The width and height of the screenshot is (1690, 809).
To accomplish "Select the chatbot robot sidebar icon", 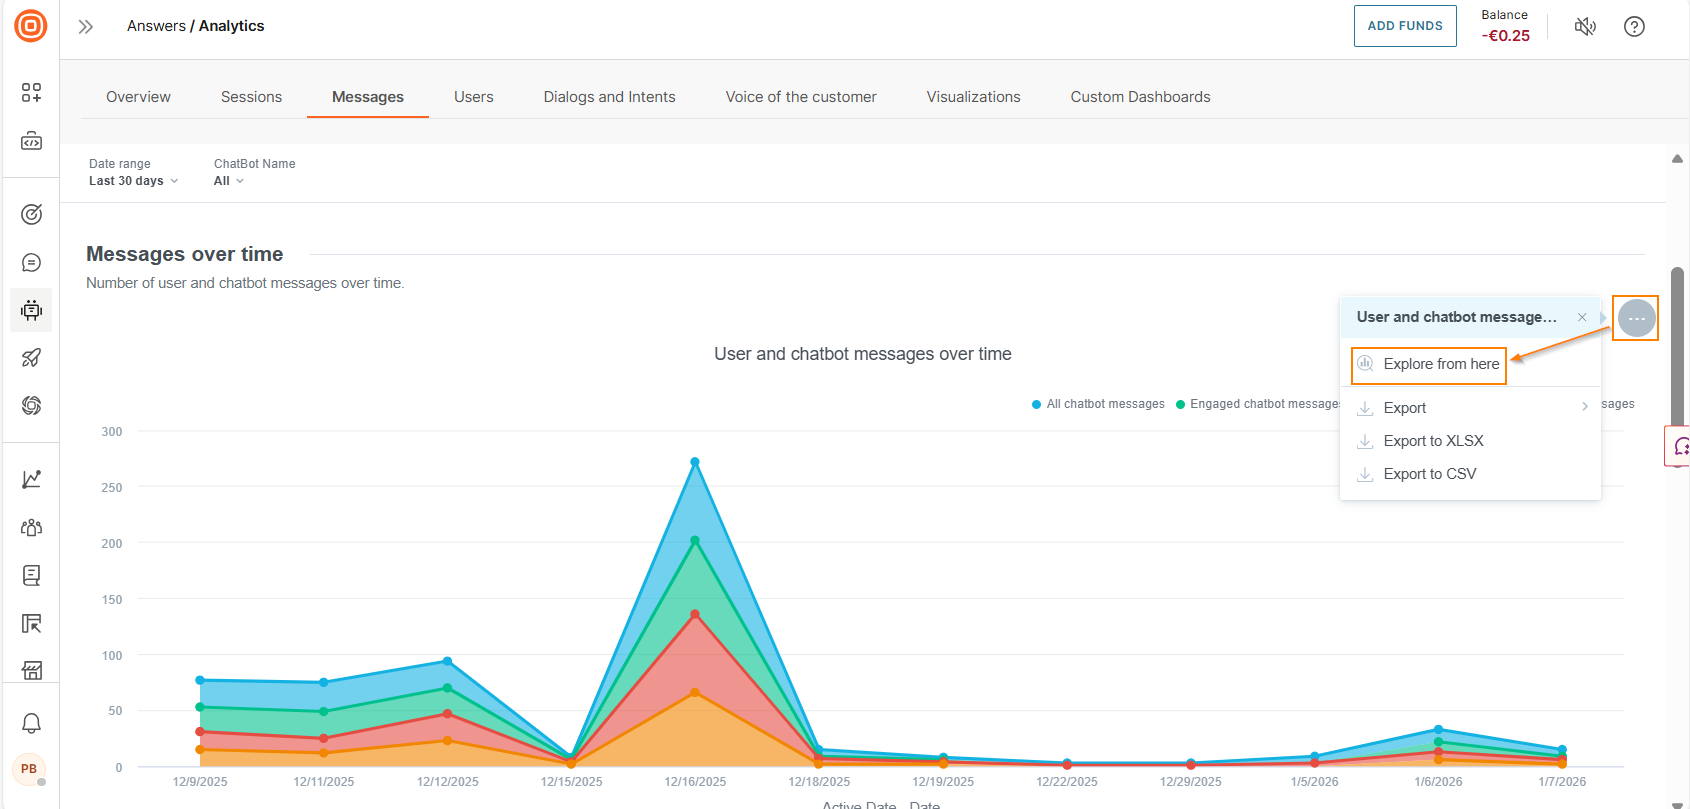I will (31, 310).
